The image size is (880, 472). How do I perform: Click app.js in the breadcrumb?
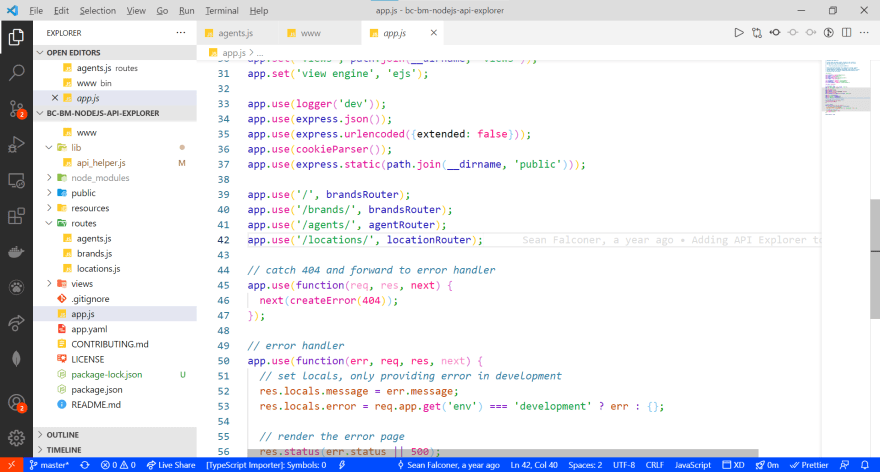233,52
